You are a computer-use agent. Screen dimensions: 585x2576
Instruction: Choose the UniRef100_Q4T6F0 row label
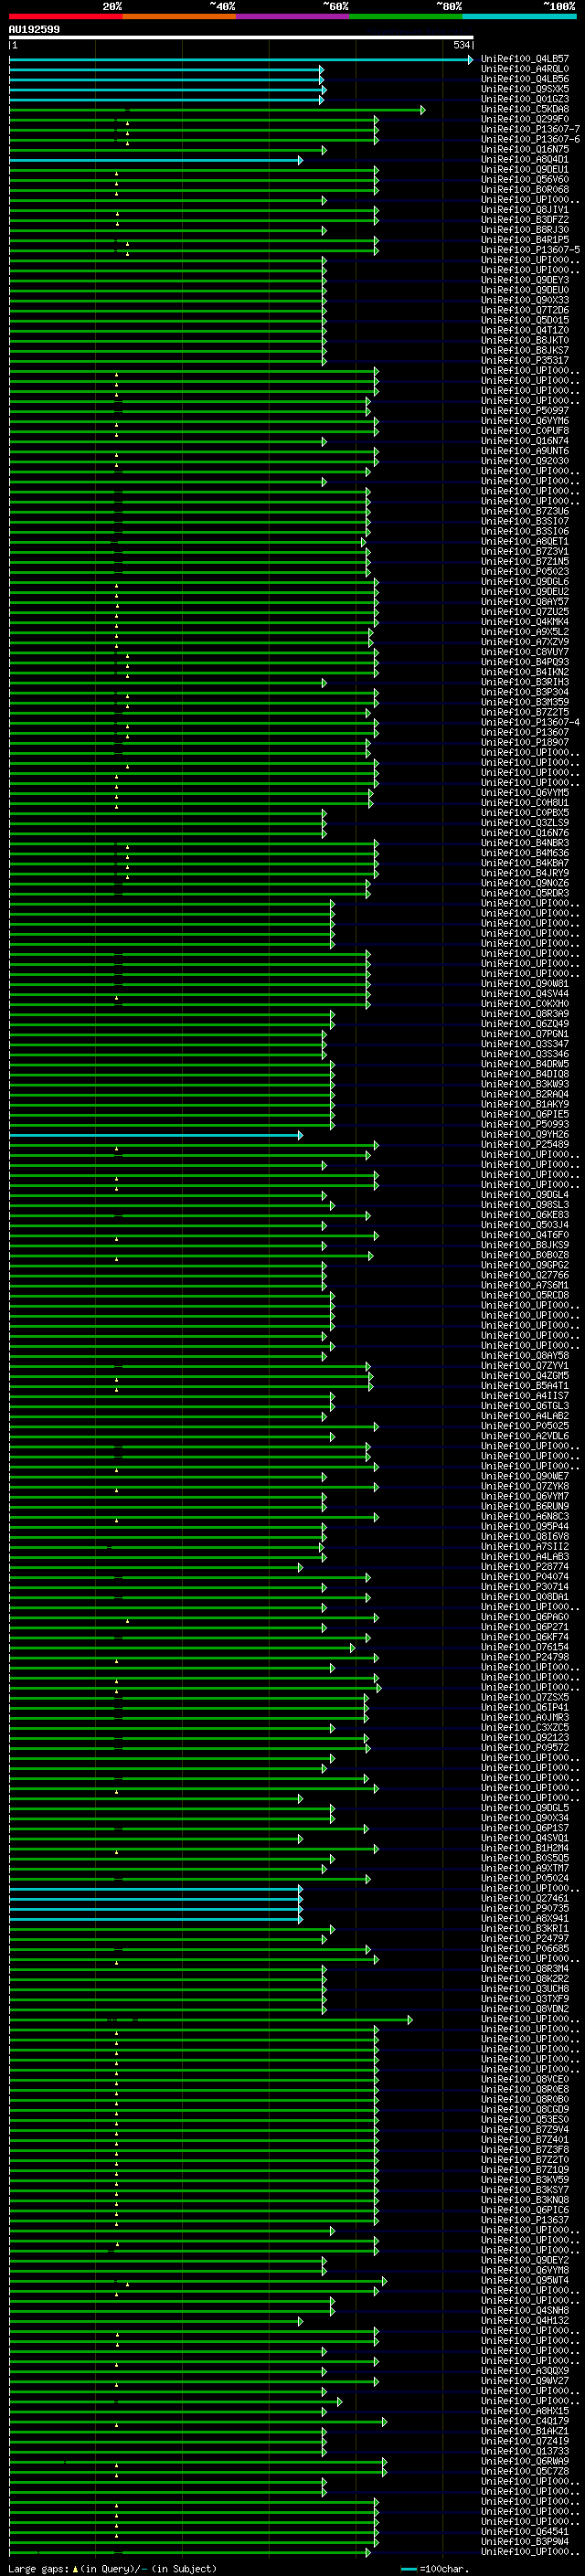tap(525, 1235)
